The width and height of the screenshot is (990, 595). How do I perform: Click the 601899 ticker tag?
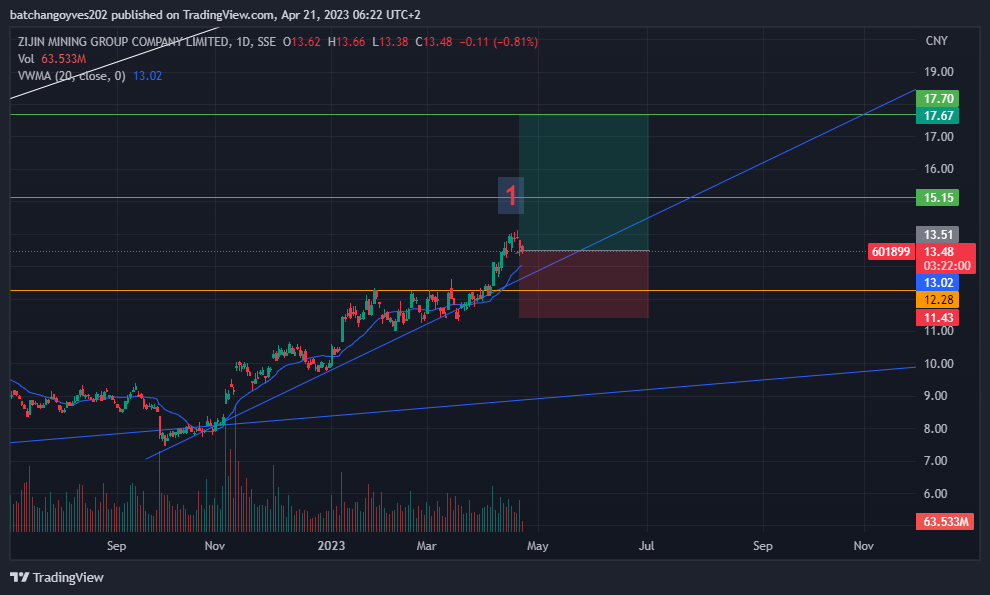tap(891, 252)
